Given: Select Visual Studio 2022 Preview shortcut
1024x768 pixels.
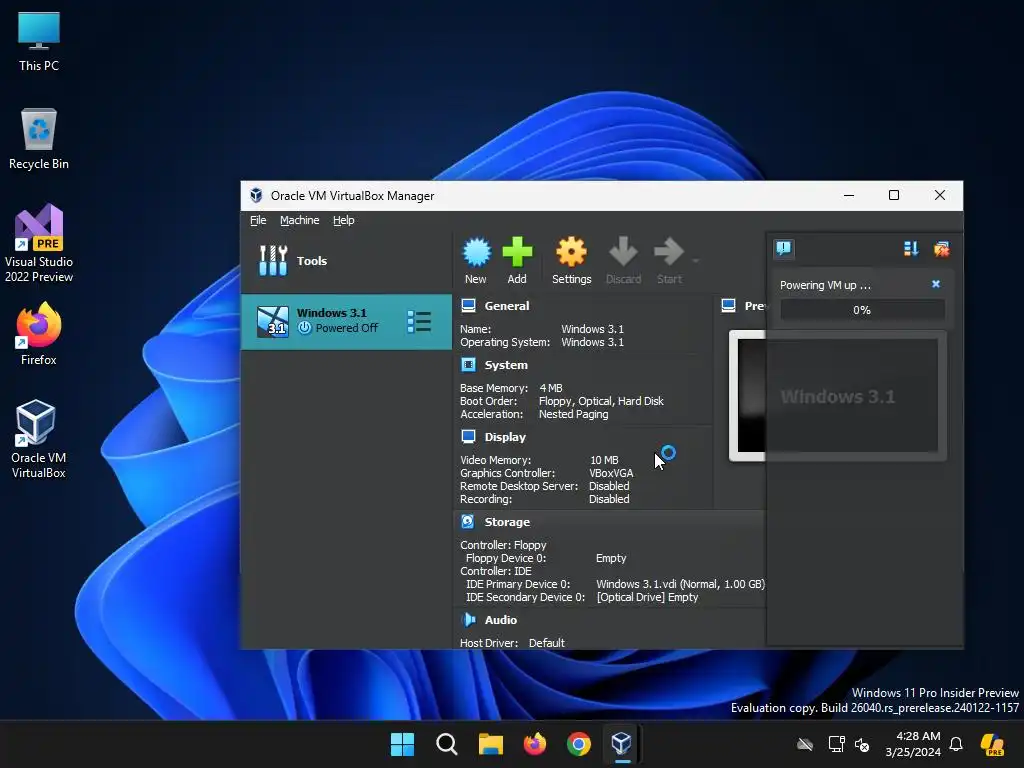Looking at the screenshot, I should point(39,243).
